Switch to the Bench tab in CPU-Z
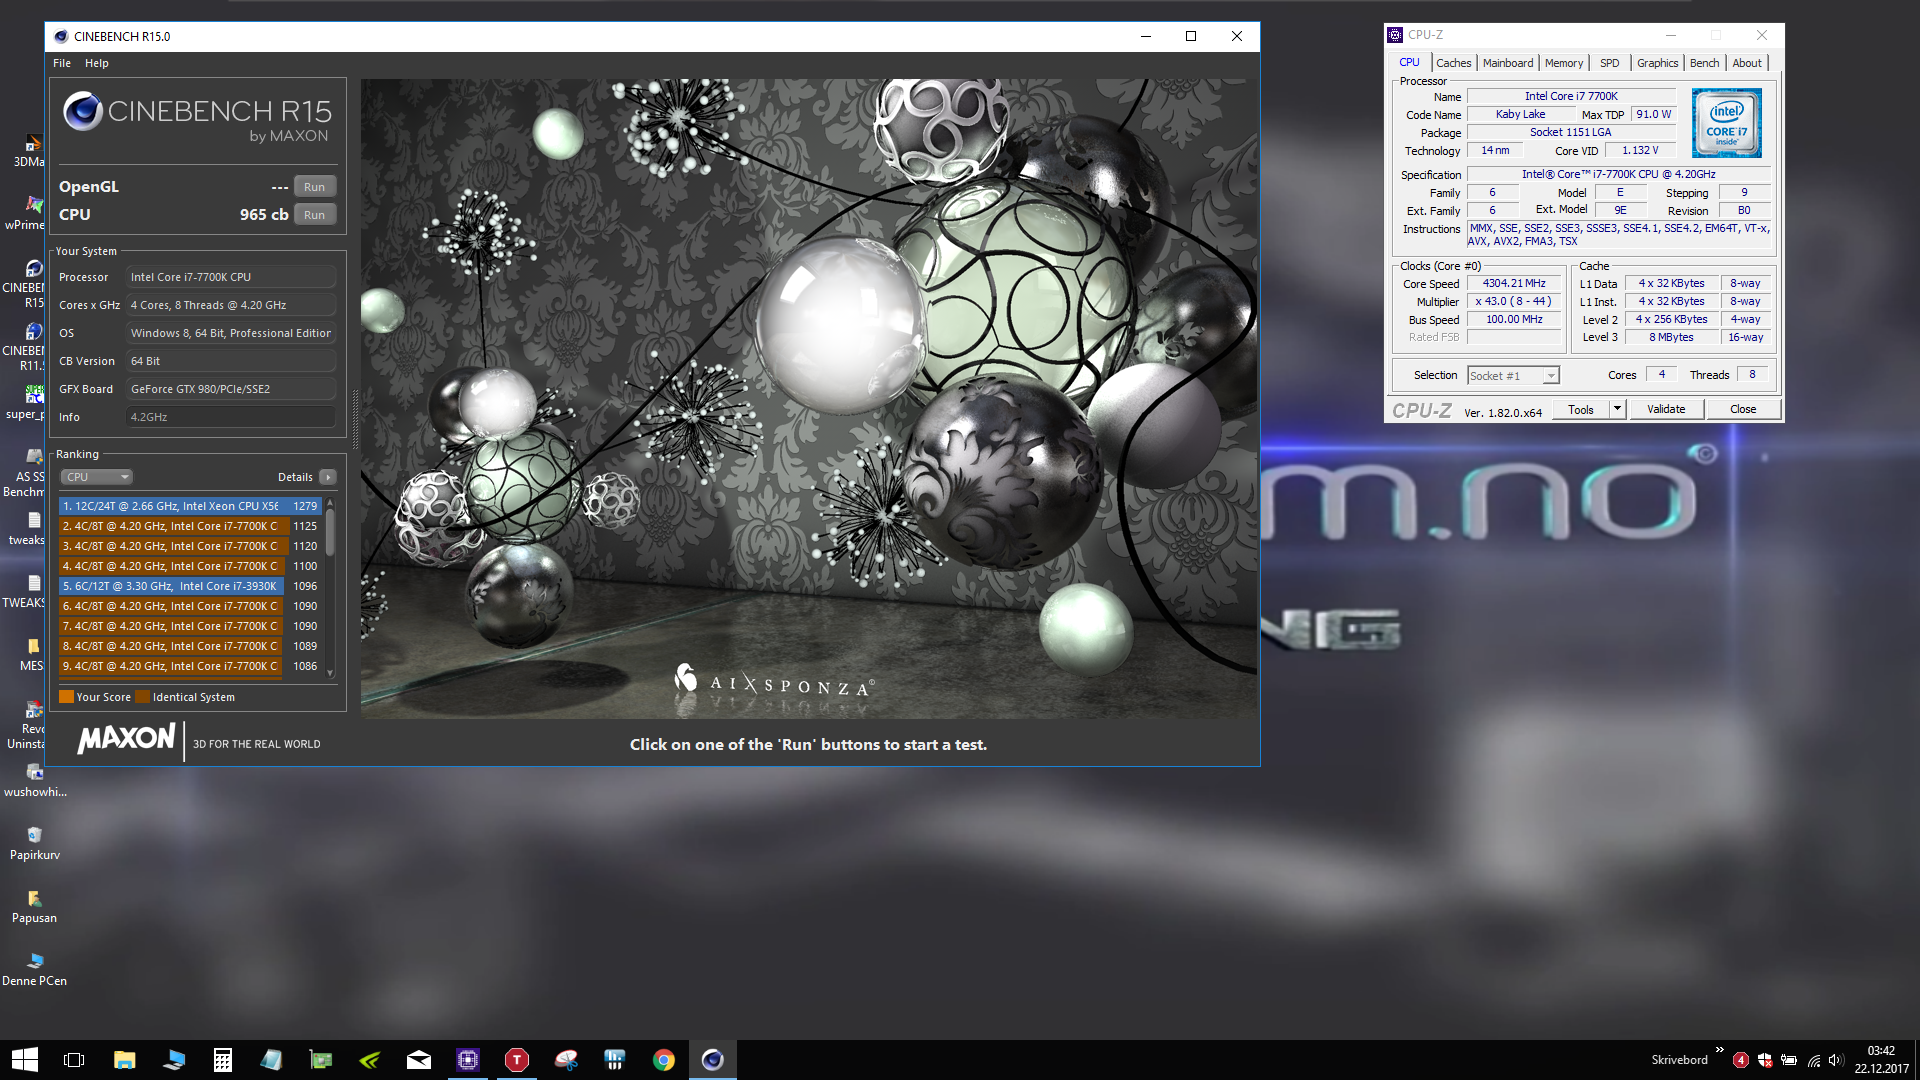 1704,63
